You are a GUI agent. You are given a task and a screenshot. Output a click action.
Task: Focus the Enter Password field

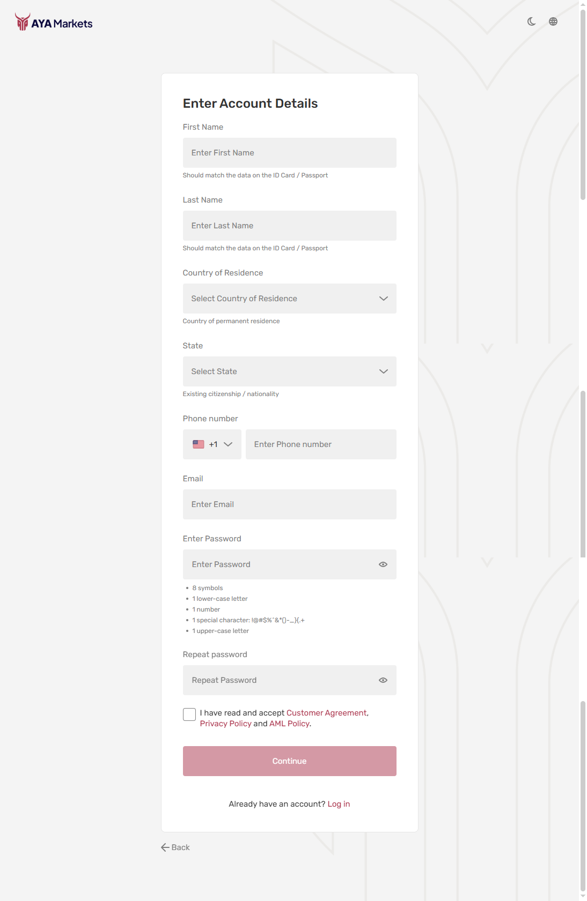pos(289,564)
